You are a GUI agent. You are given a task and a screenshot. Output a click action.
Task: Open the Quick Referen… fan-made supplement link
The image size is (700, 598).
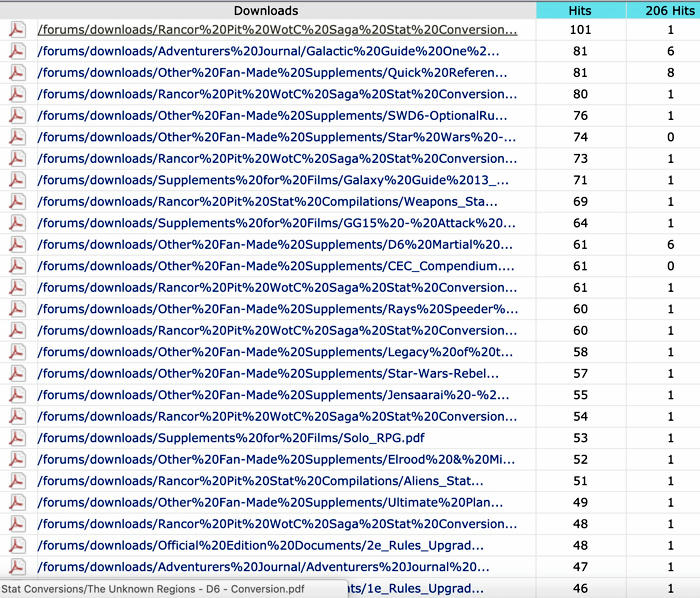click(x=272, y=72)
